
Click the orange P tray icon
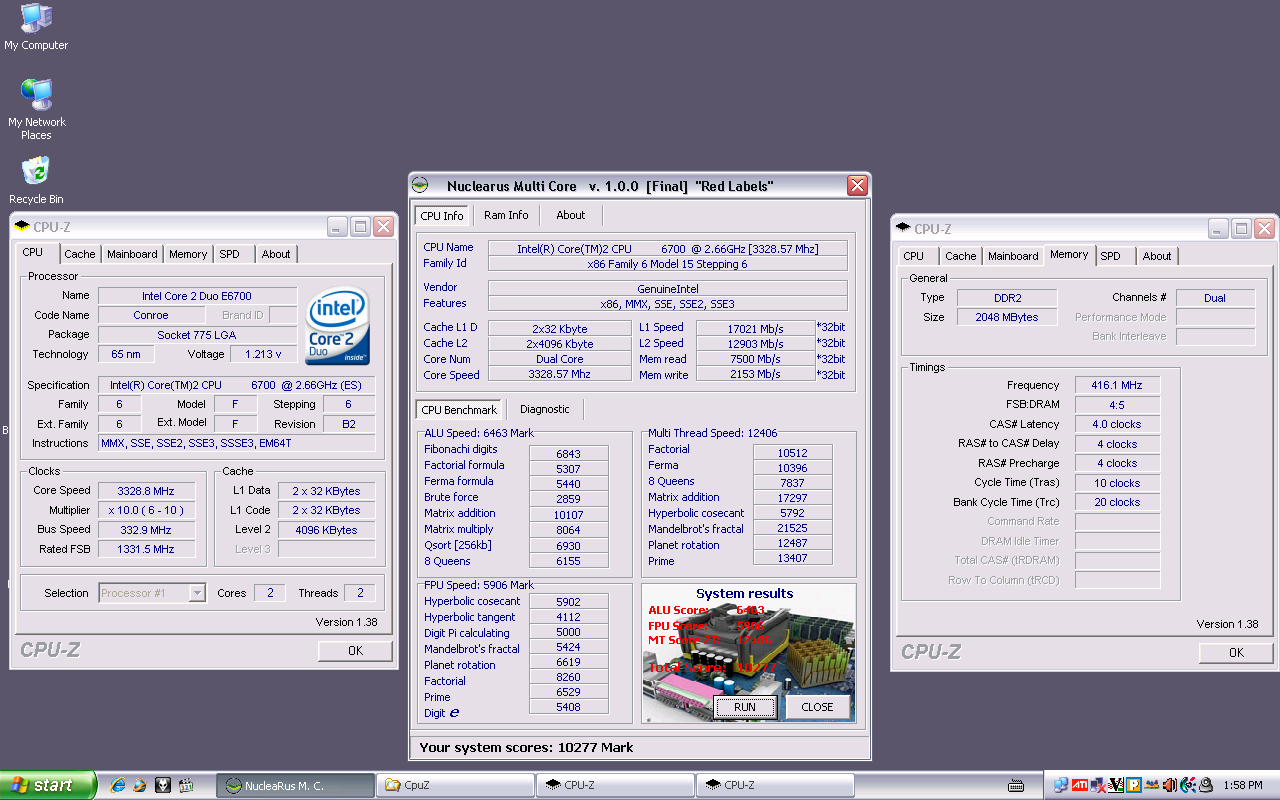click(1133, 785)
